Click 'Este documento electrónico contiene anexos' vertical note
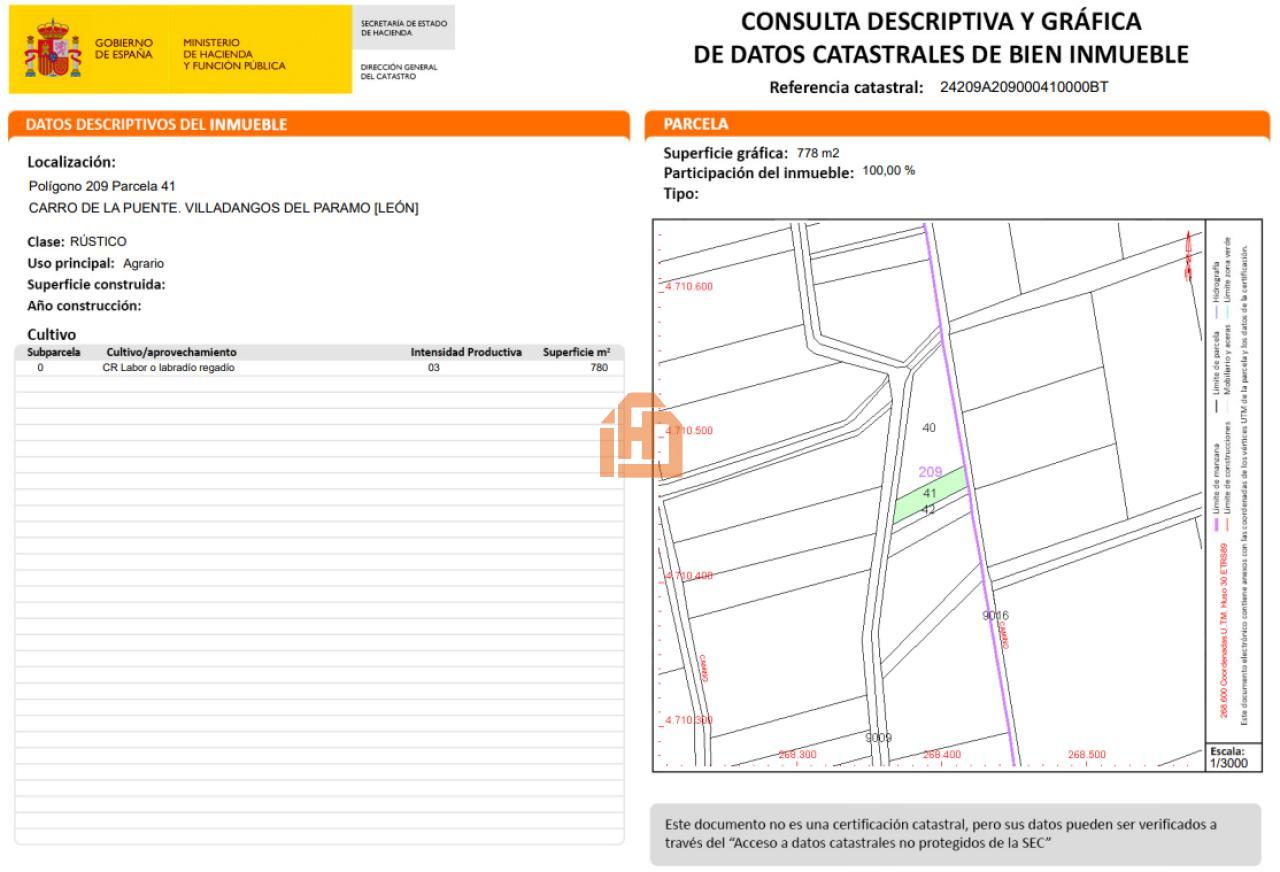Image resolution: width=1280 pixels, height=872 pixels. (x=1244, y=483)
